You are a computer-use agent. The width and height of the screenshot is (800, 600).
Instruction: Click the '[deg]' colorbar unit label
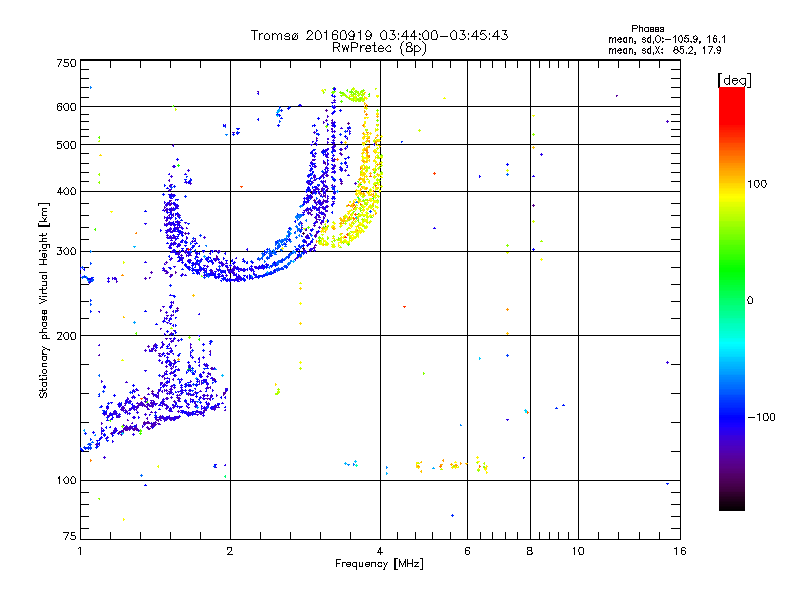[734, 80]
